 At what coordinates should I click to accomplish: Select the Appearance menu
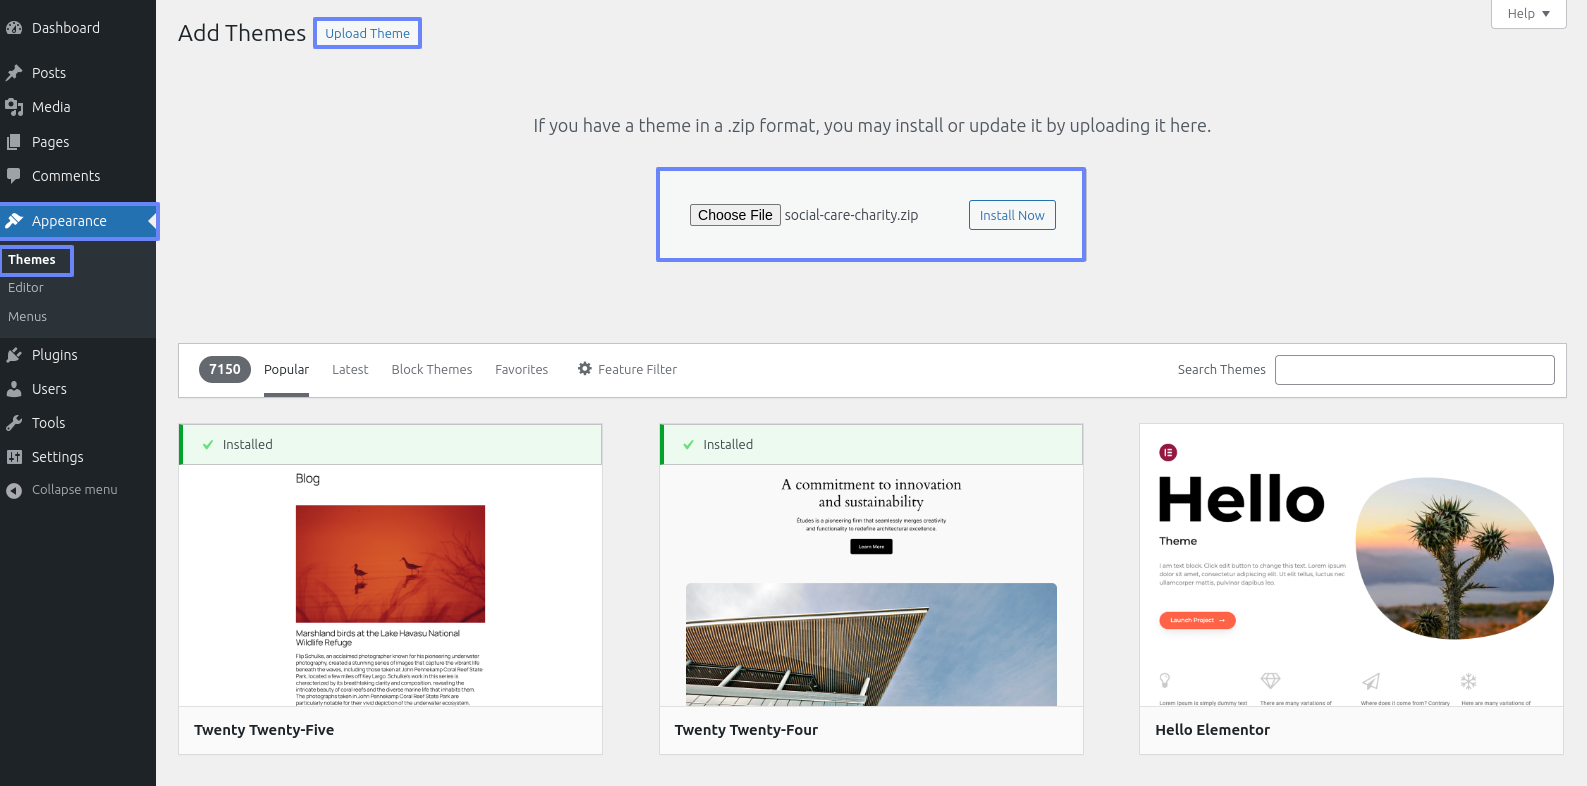pos(78,221)
